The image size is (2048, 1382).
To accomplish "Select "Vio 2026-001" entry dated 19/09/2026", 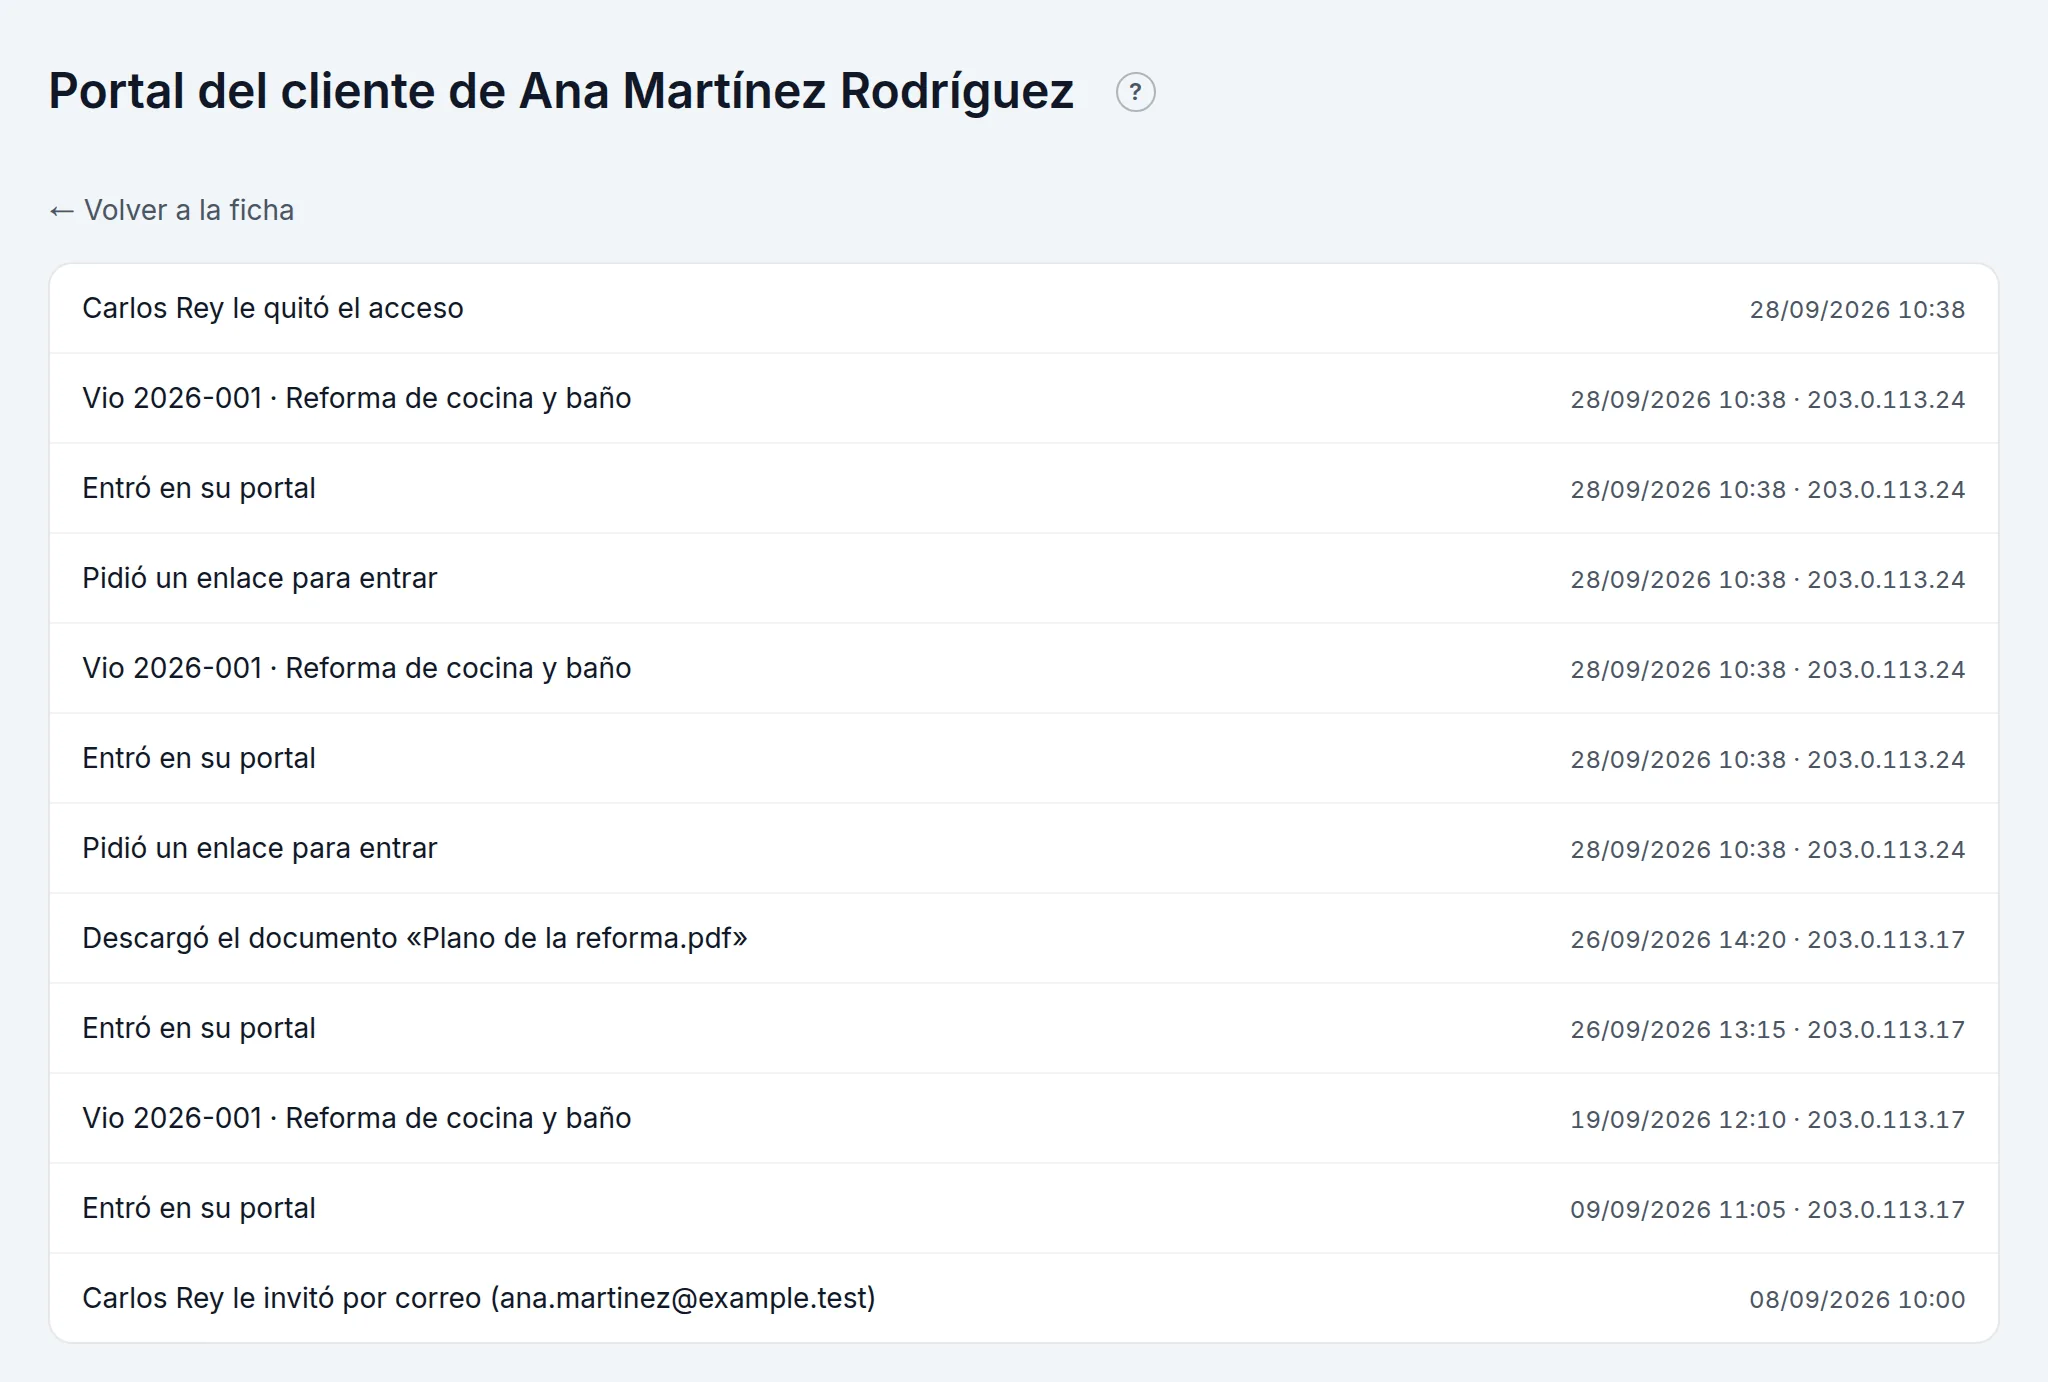I will coord(1024,1118).
